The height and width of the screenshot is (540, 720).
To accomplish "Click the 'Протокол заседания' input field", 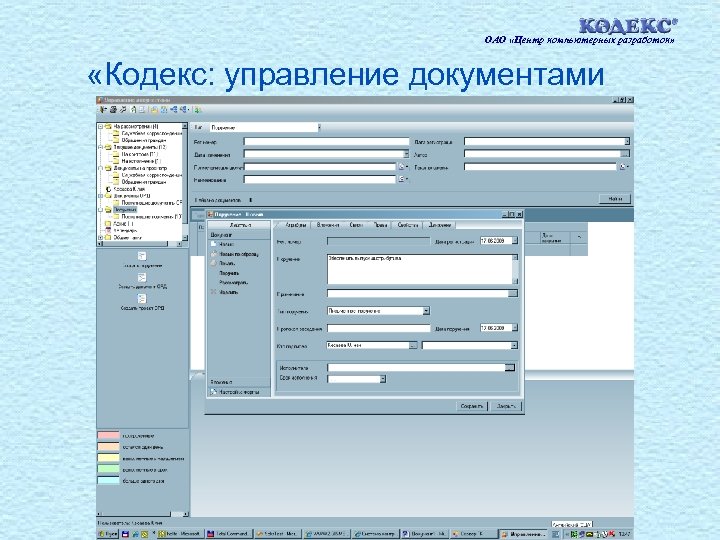I will click(x=378, y=328).
